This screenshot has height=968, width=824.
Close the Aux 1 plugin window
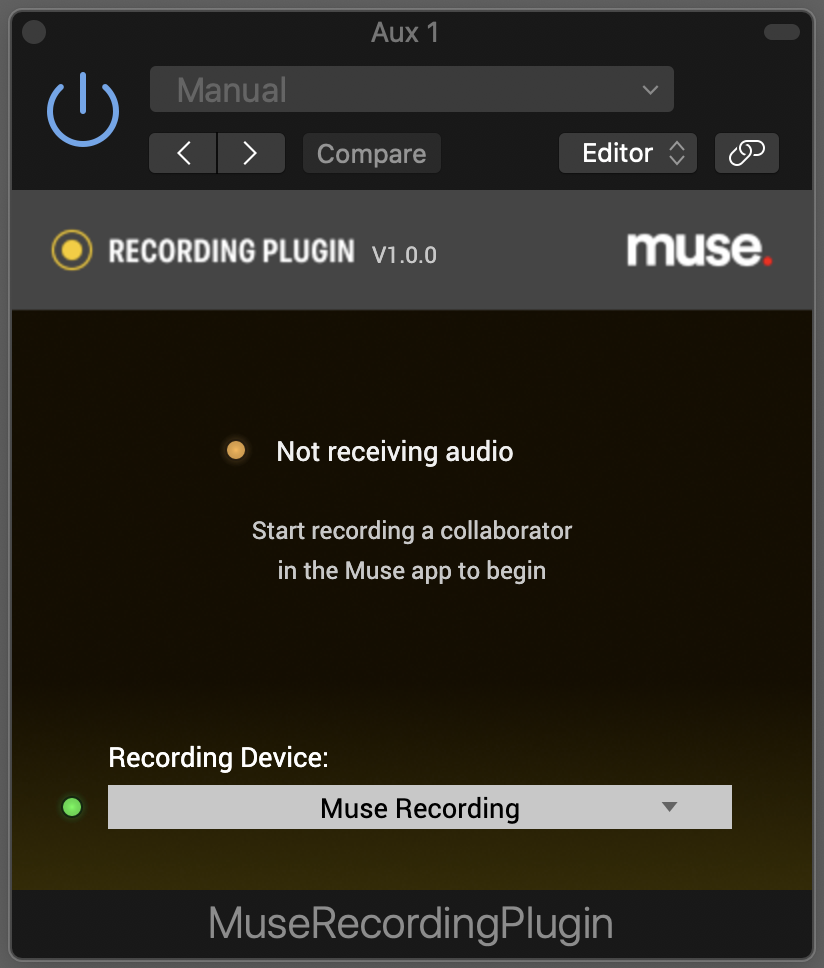[34, 33]
